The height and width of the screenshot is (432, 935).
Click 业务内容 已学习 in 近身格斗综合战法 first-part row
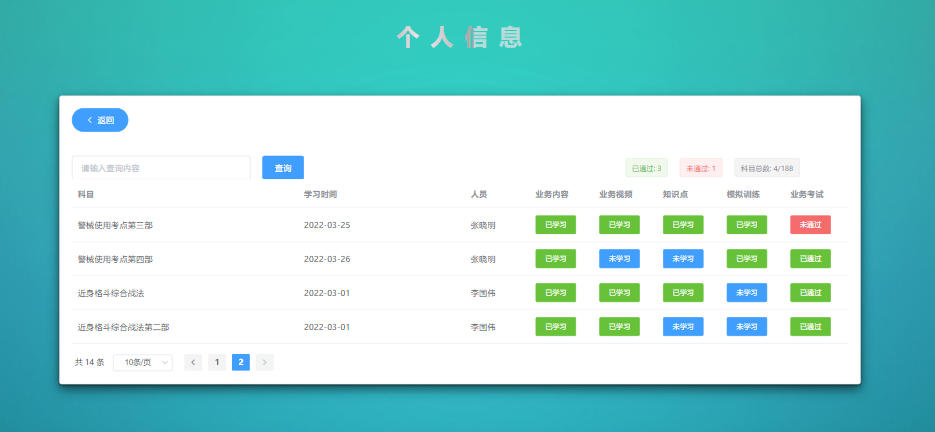[556, 293]
